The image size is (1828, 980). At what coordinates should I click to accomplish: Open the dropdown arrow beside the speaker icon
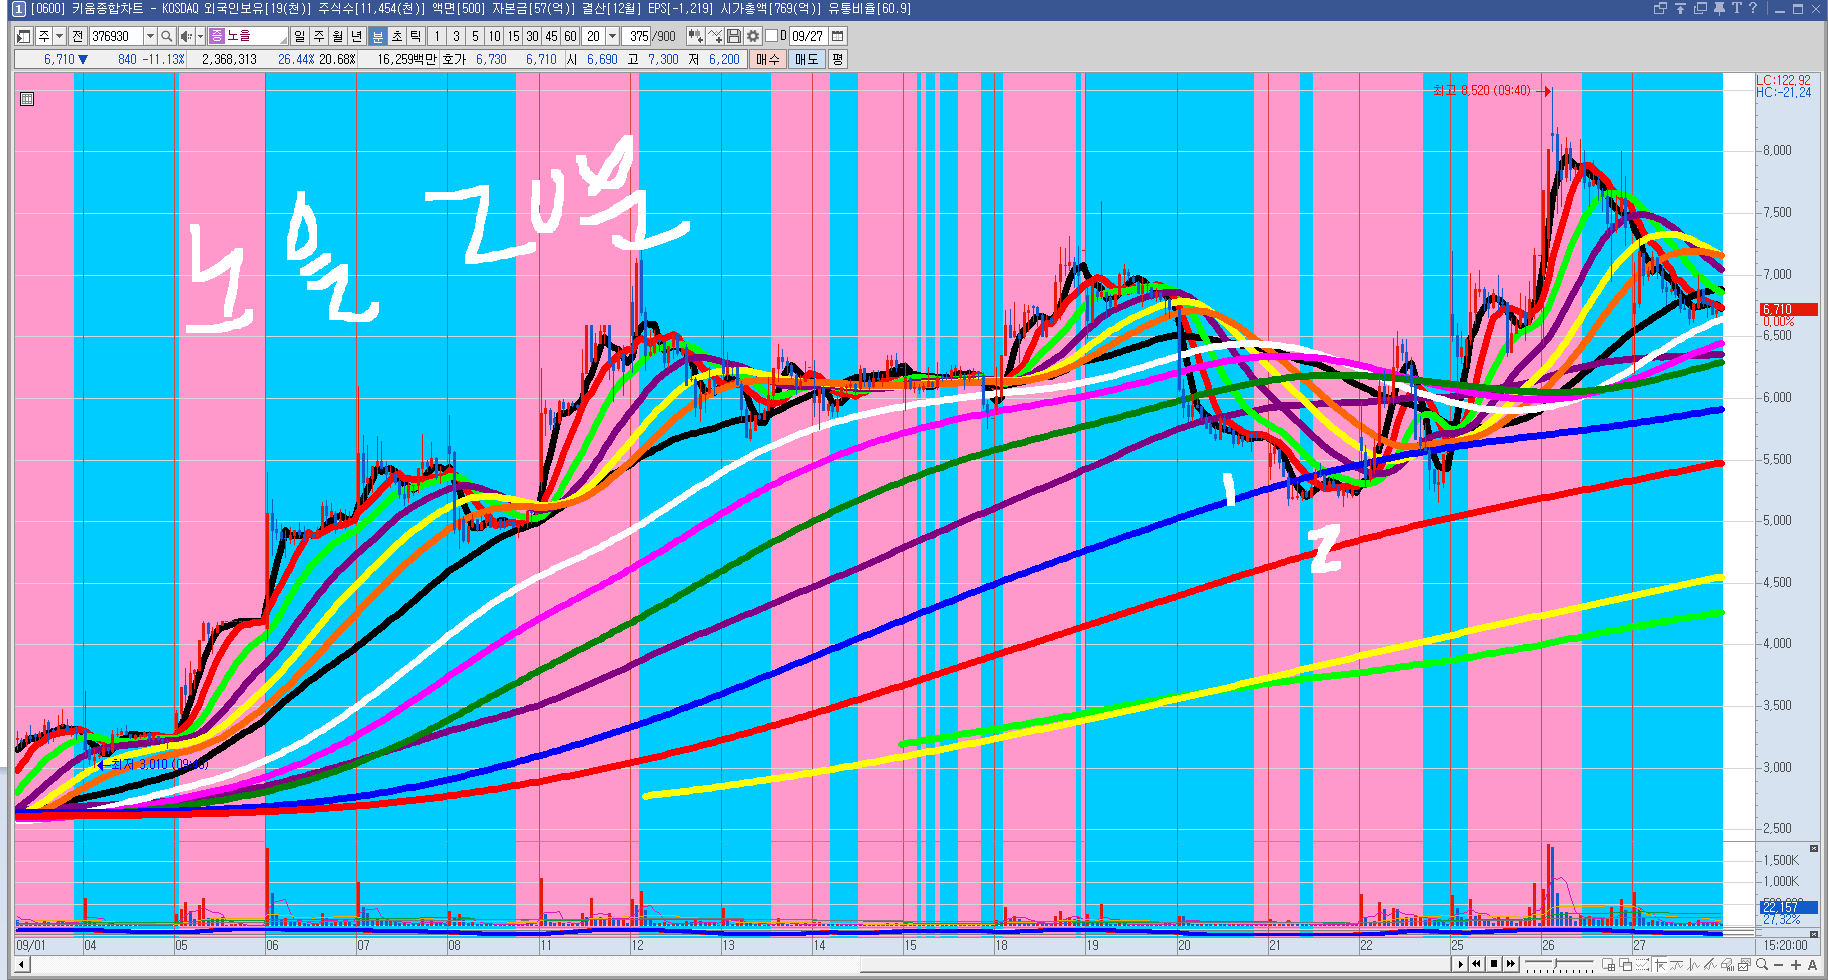[200, 36]
